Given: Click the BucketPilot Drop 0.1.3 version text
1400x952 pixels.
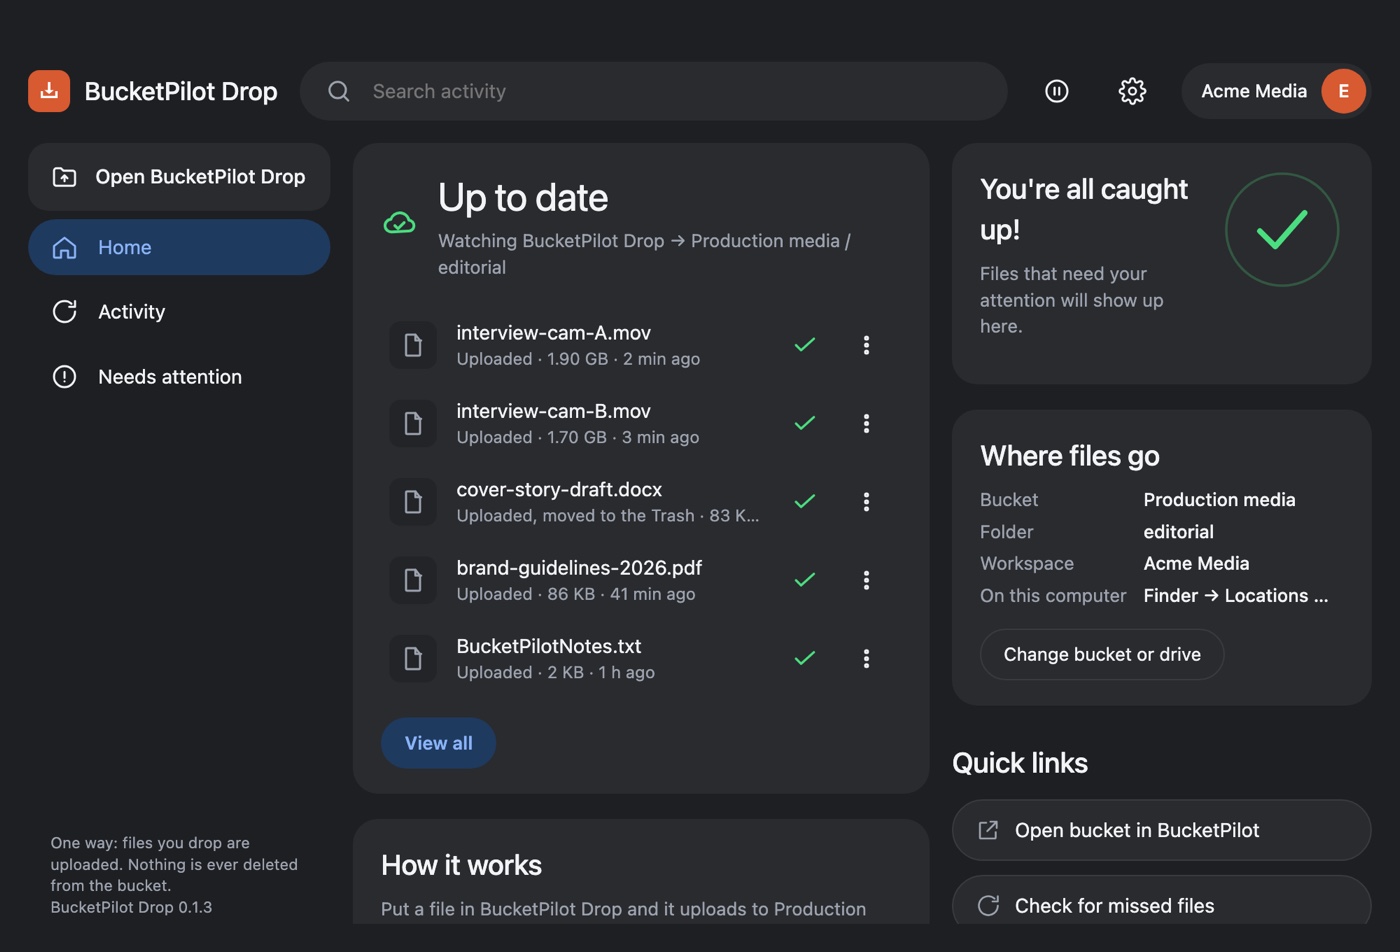Looking at the screenshot, I should tap(131, 907).
